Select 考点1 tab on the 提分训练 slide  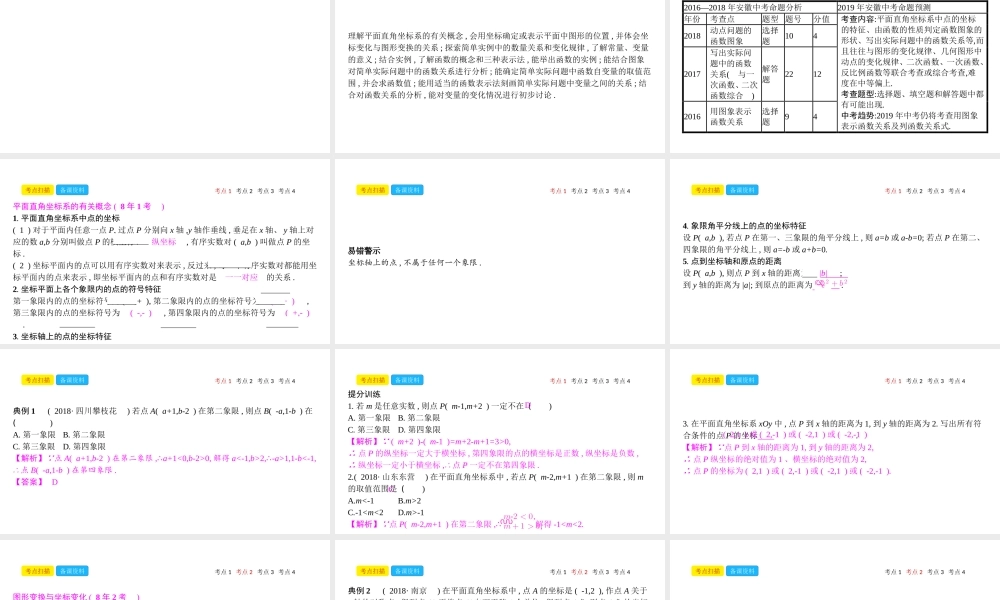(559, 381)
